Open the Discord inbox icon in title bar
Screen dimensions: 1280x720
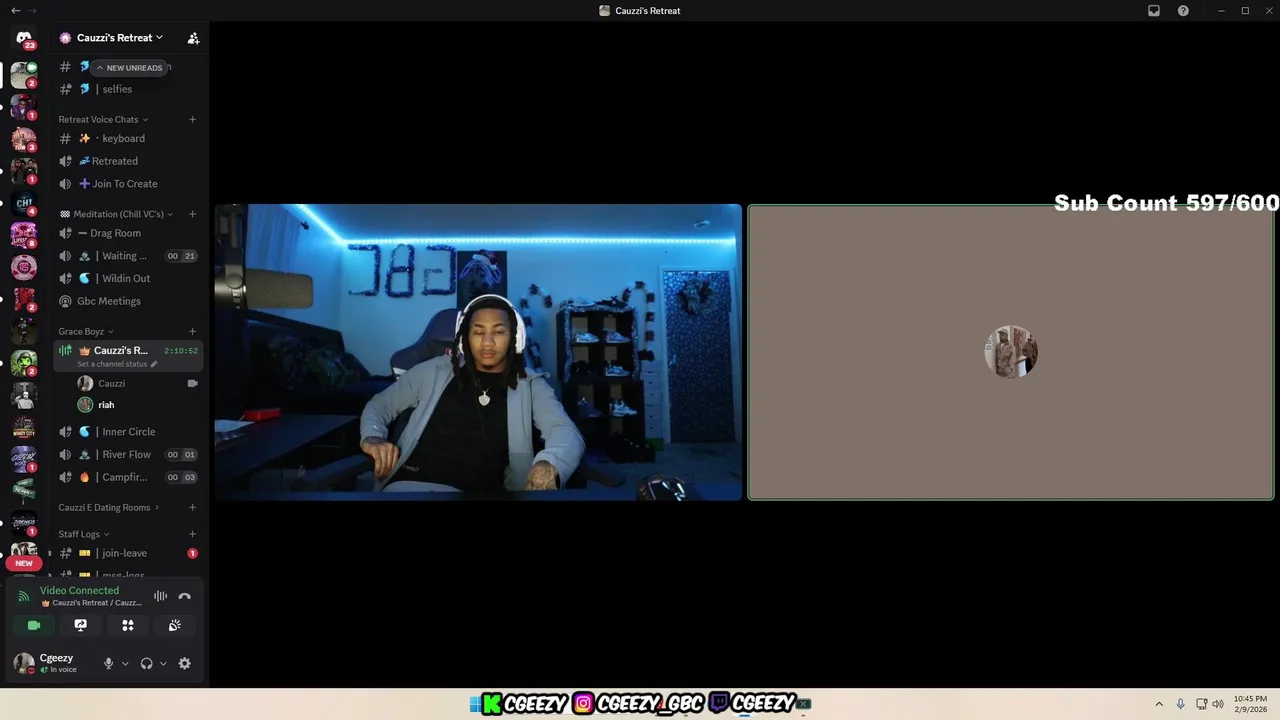click(x=1154, y=11)
